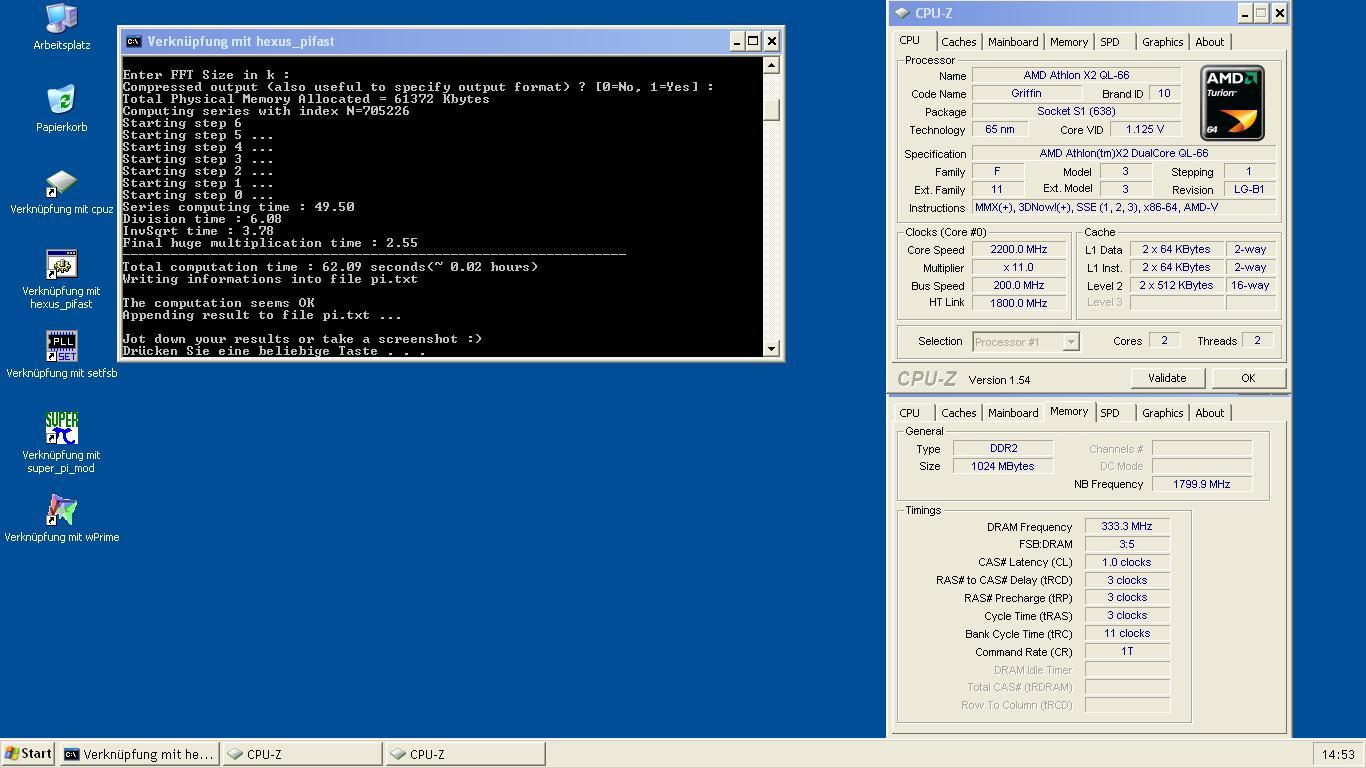Click the NB Frequency value 1799.9 MHz
Screen dimensions: 1366x768
[1202, 484]
